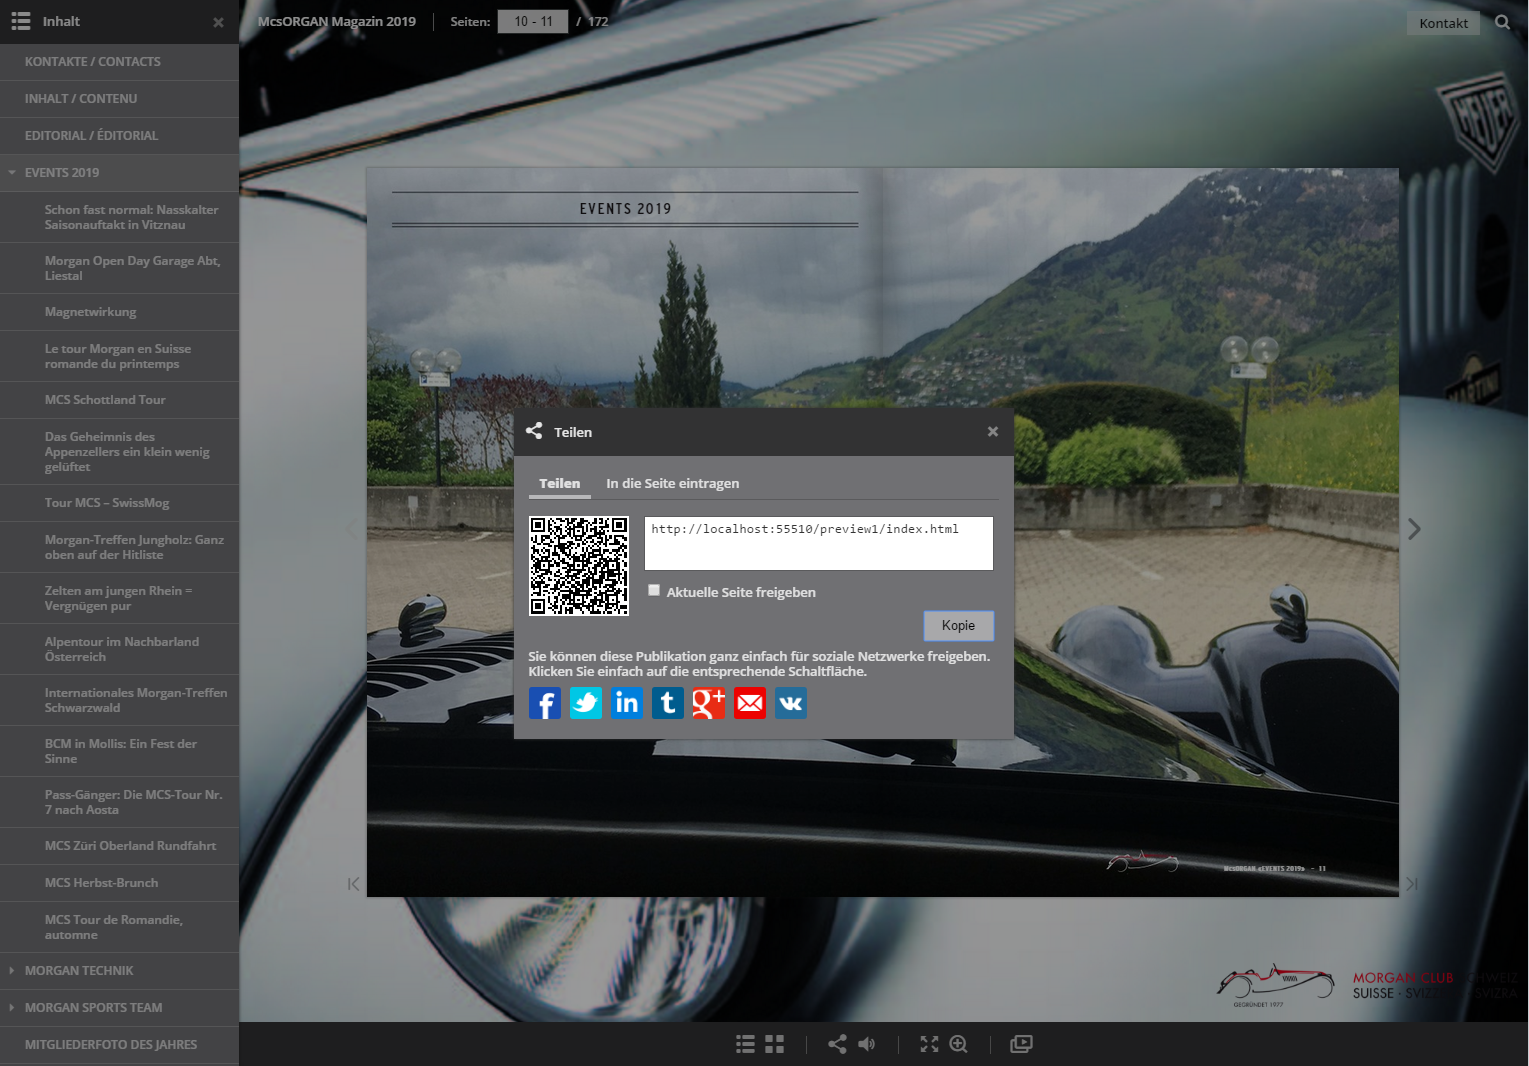1529x1066 pixels.
Task: Open MITGLIEDERFOTO DES JAHRES entry
Action: (x=119, y=1045)
